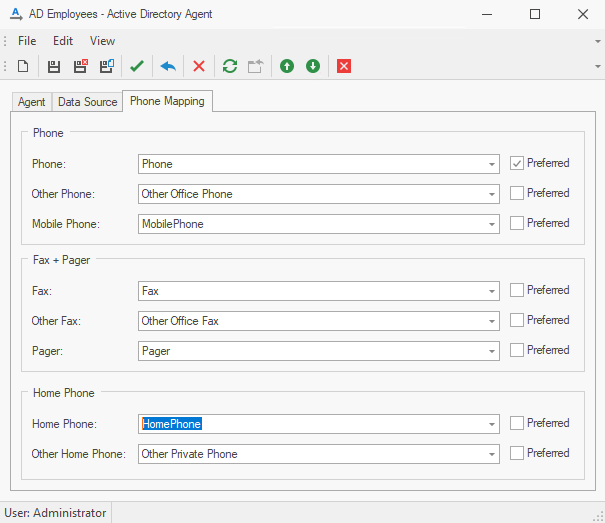Open the View menu
Screen dimensions: 605x523
[102, 41]
